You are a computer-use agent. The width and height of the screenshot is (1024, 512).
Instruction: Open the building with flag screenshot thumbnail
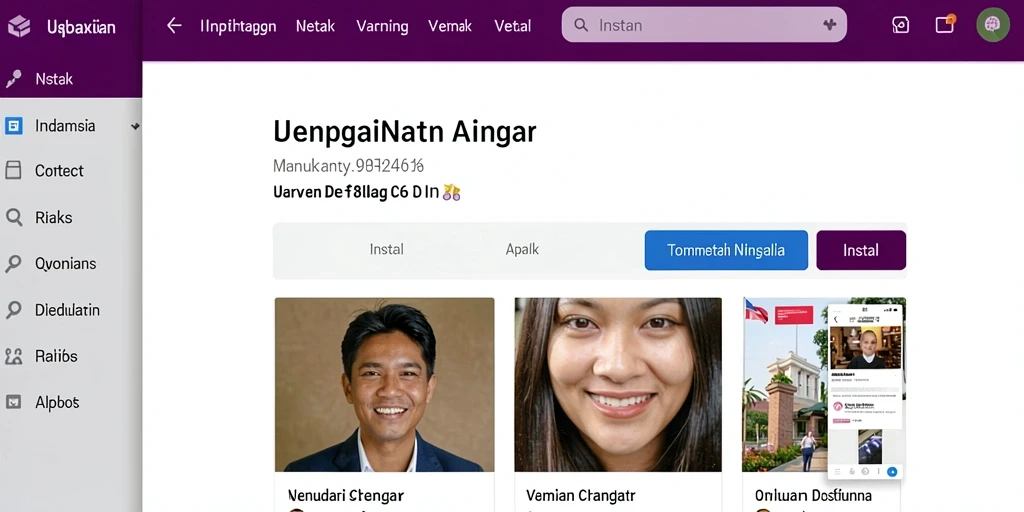[x=824, y=385]
